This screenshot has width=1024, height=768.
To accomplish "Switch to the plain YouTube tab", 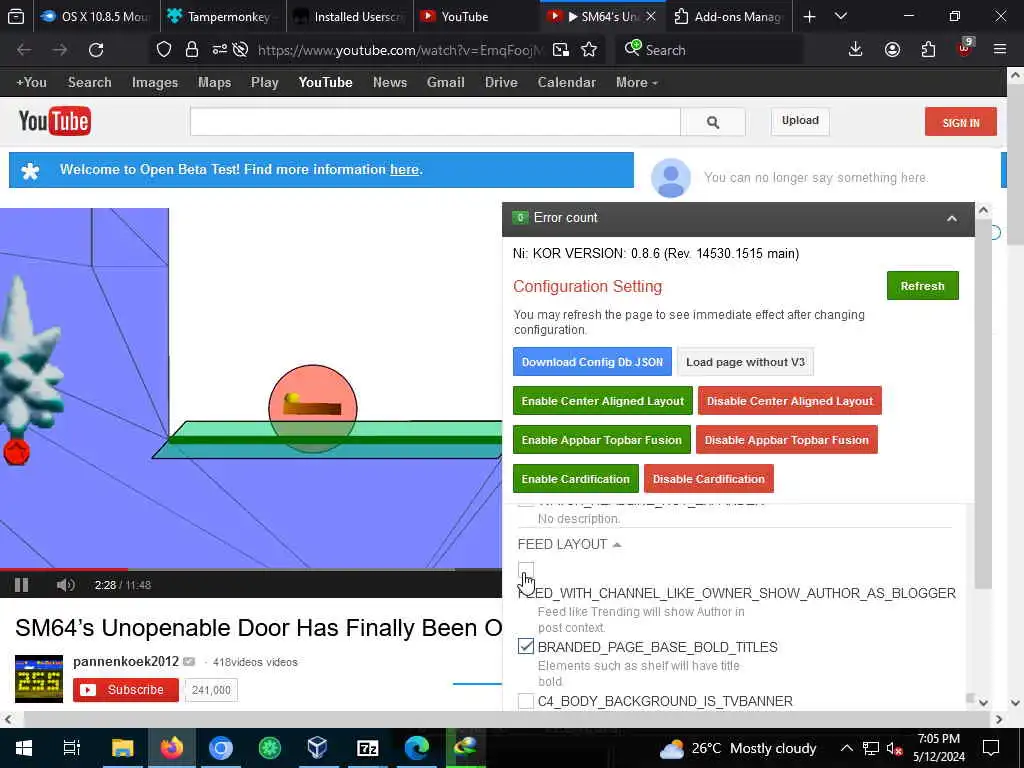I will (x=477, y=16).
